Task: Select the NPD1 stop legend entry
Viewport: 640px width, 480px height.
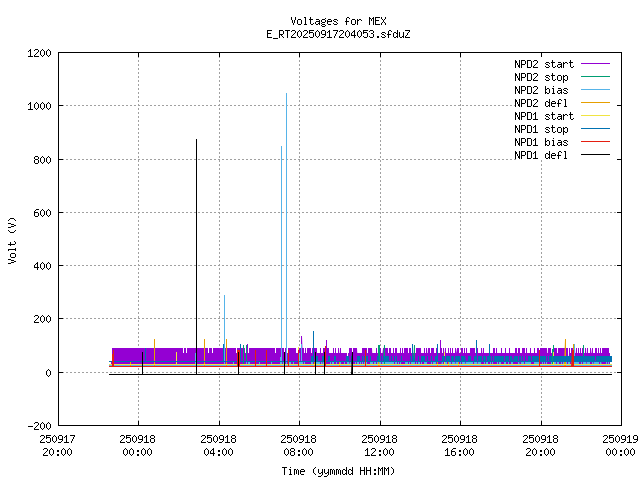Action: tap(541, 129)
